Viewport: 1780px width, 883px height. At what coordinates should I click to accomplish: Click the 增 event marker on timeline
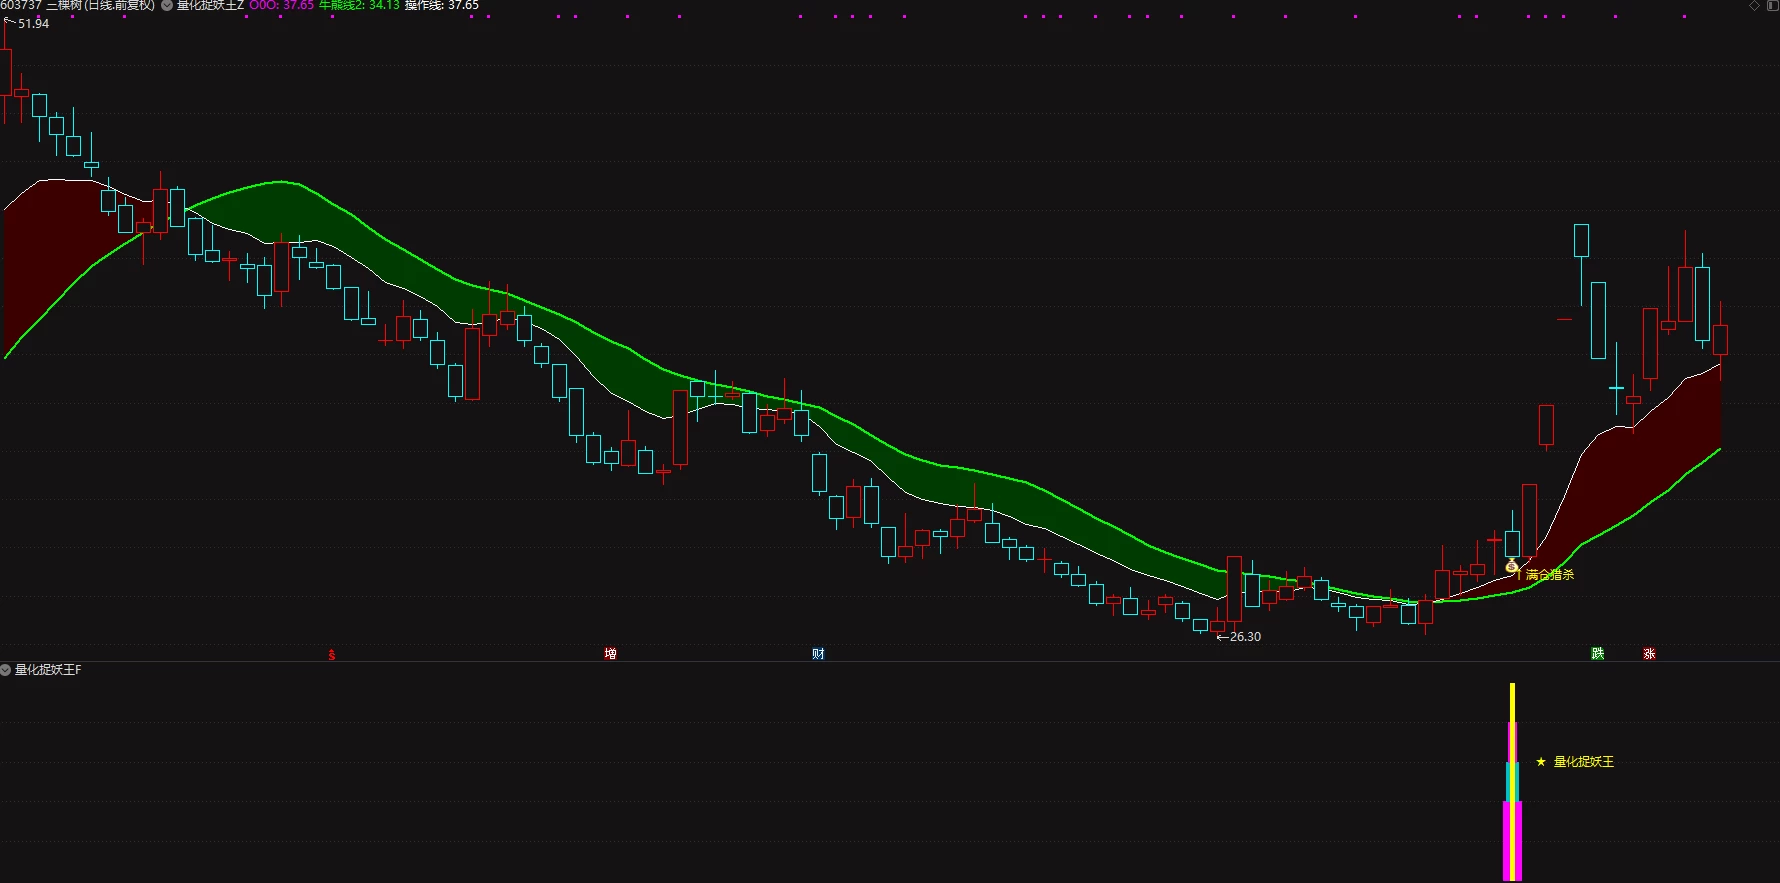[x=610, y=654]
